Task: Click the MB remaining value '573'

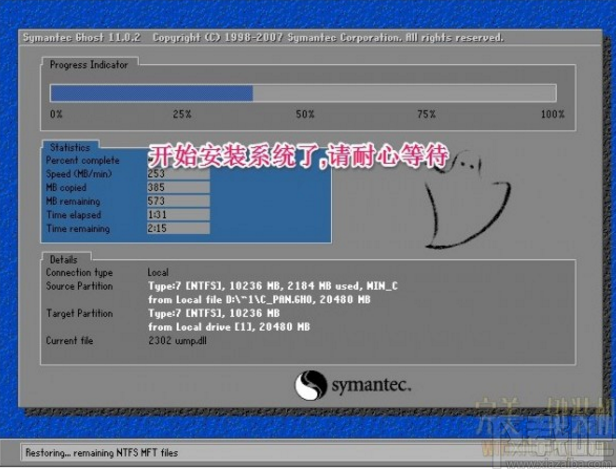Action: point(178,201)
